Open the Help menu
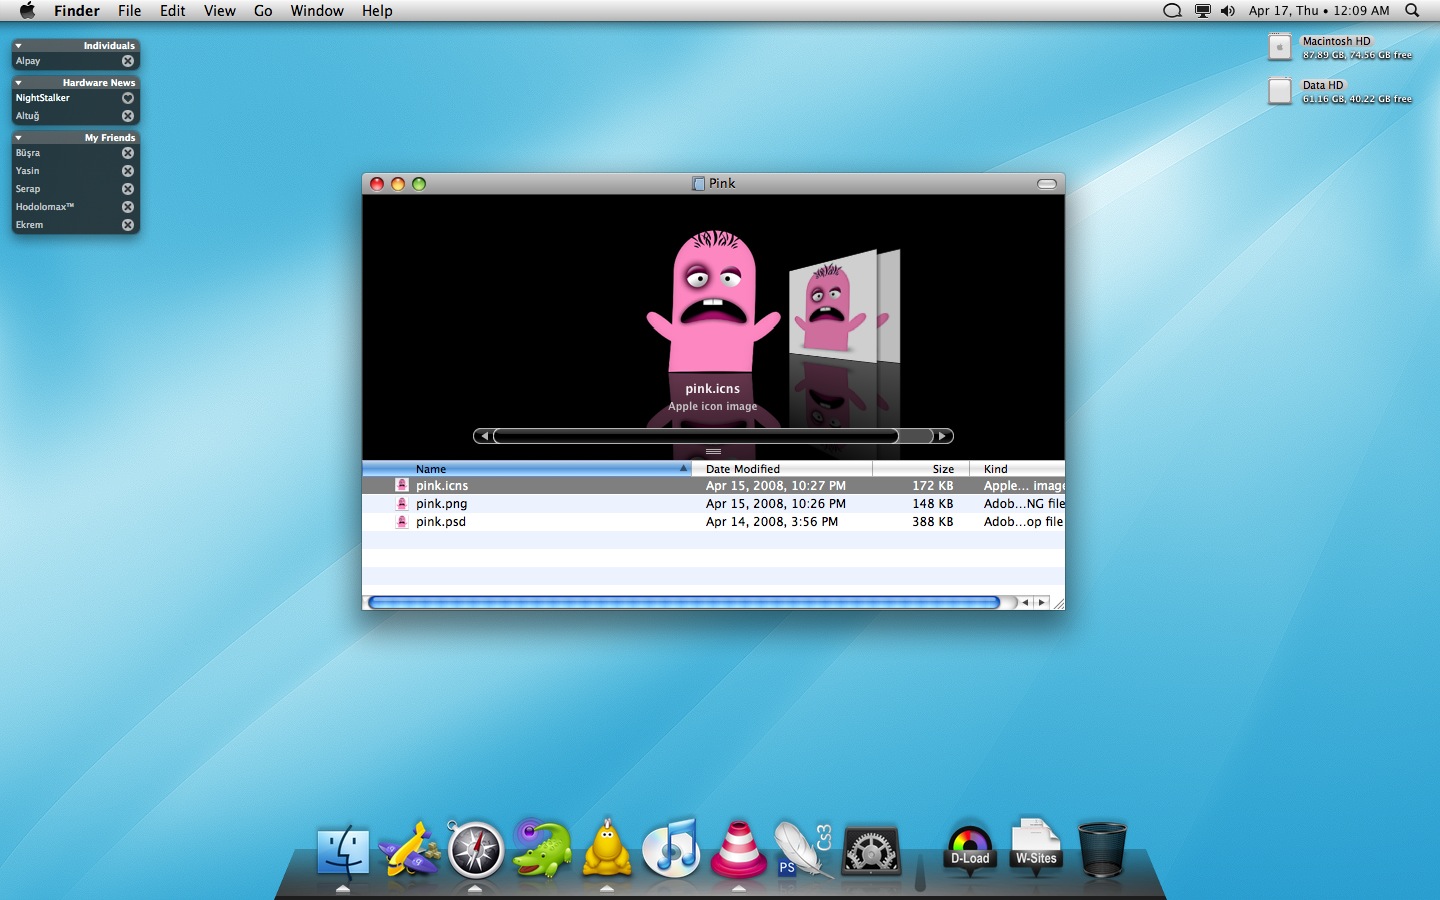The image size is (1440, 900). [377, 11]
